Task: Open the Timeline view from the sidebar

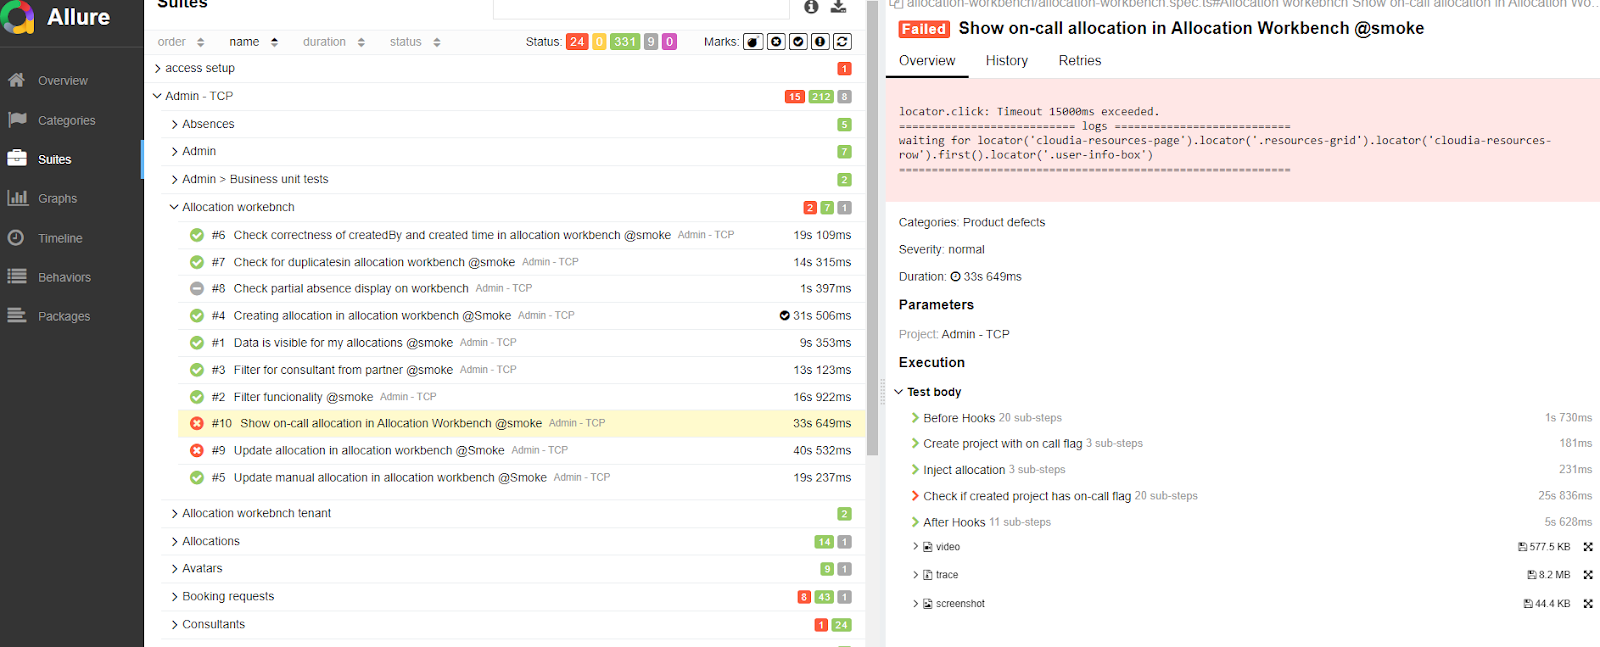Action: tap(60, 238)
